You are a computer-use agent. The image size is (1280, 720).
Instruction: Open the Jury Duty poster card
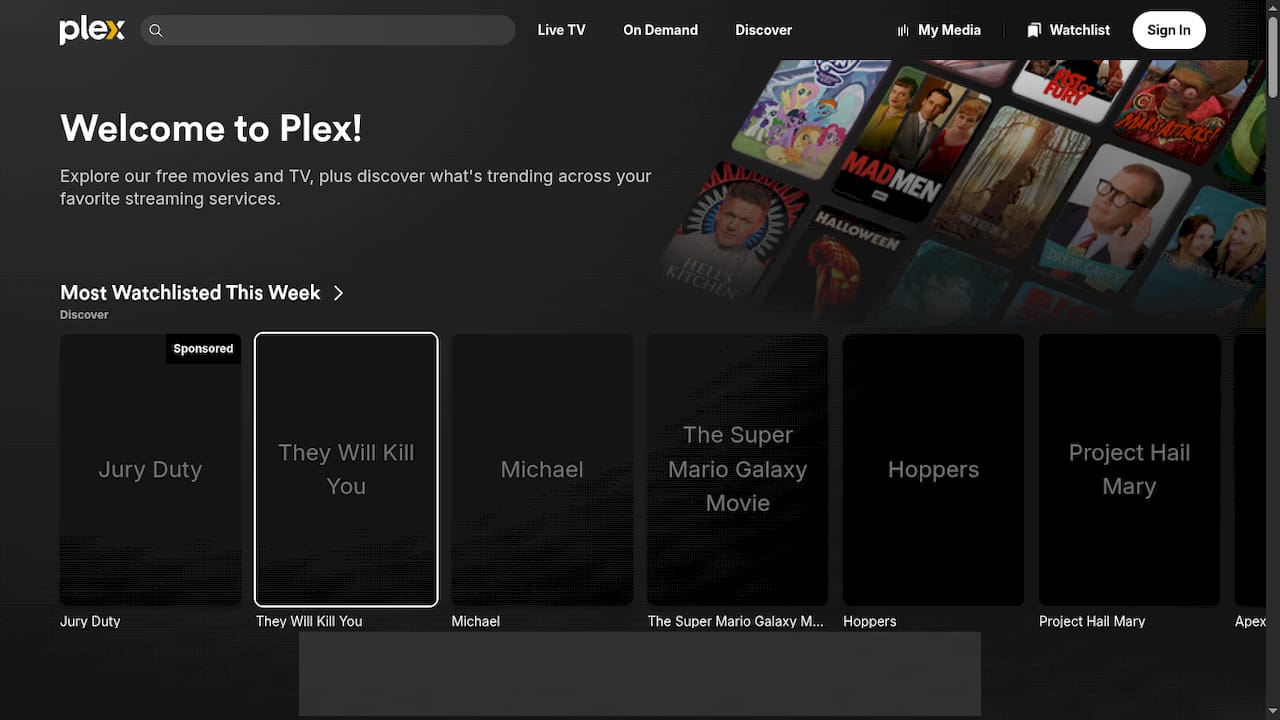click(x=150, y=470)
